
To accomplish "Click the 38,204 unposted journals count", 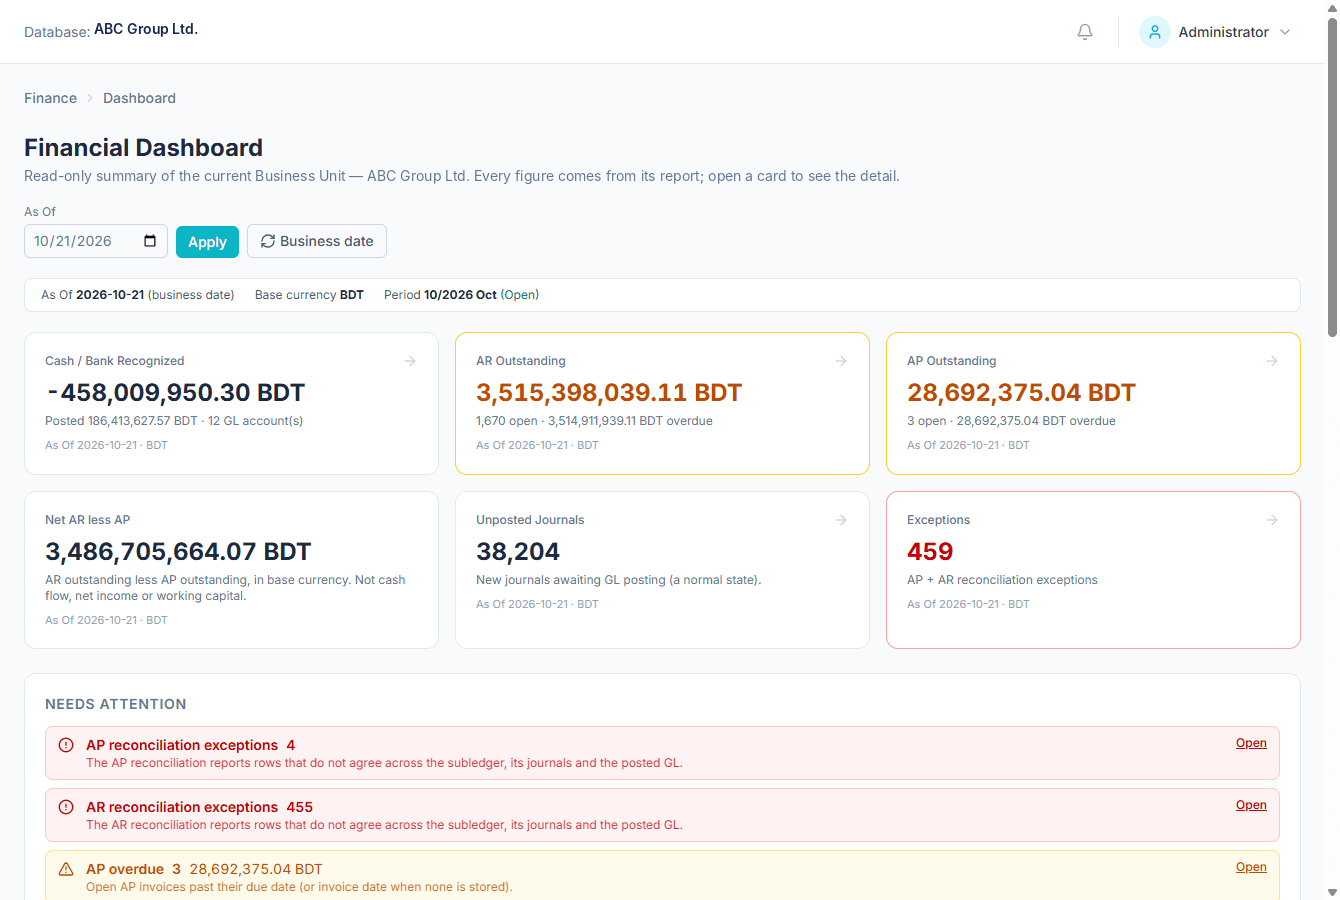I will tap(518, 552).
